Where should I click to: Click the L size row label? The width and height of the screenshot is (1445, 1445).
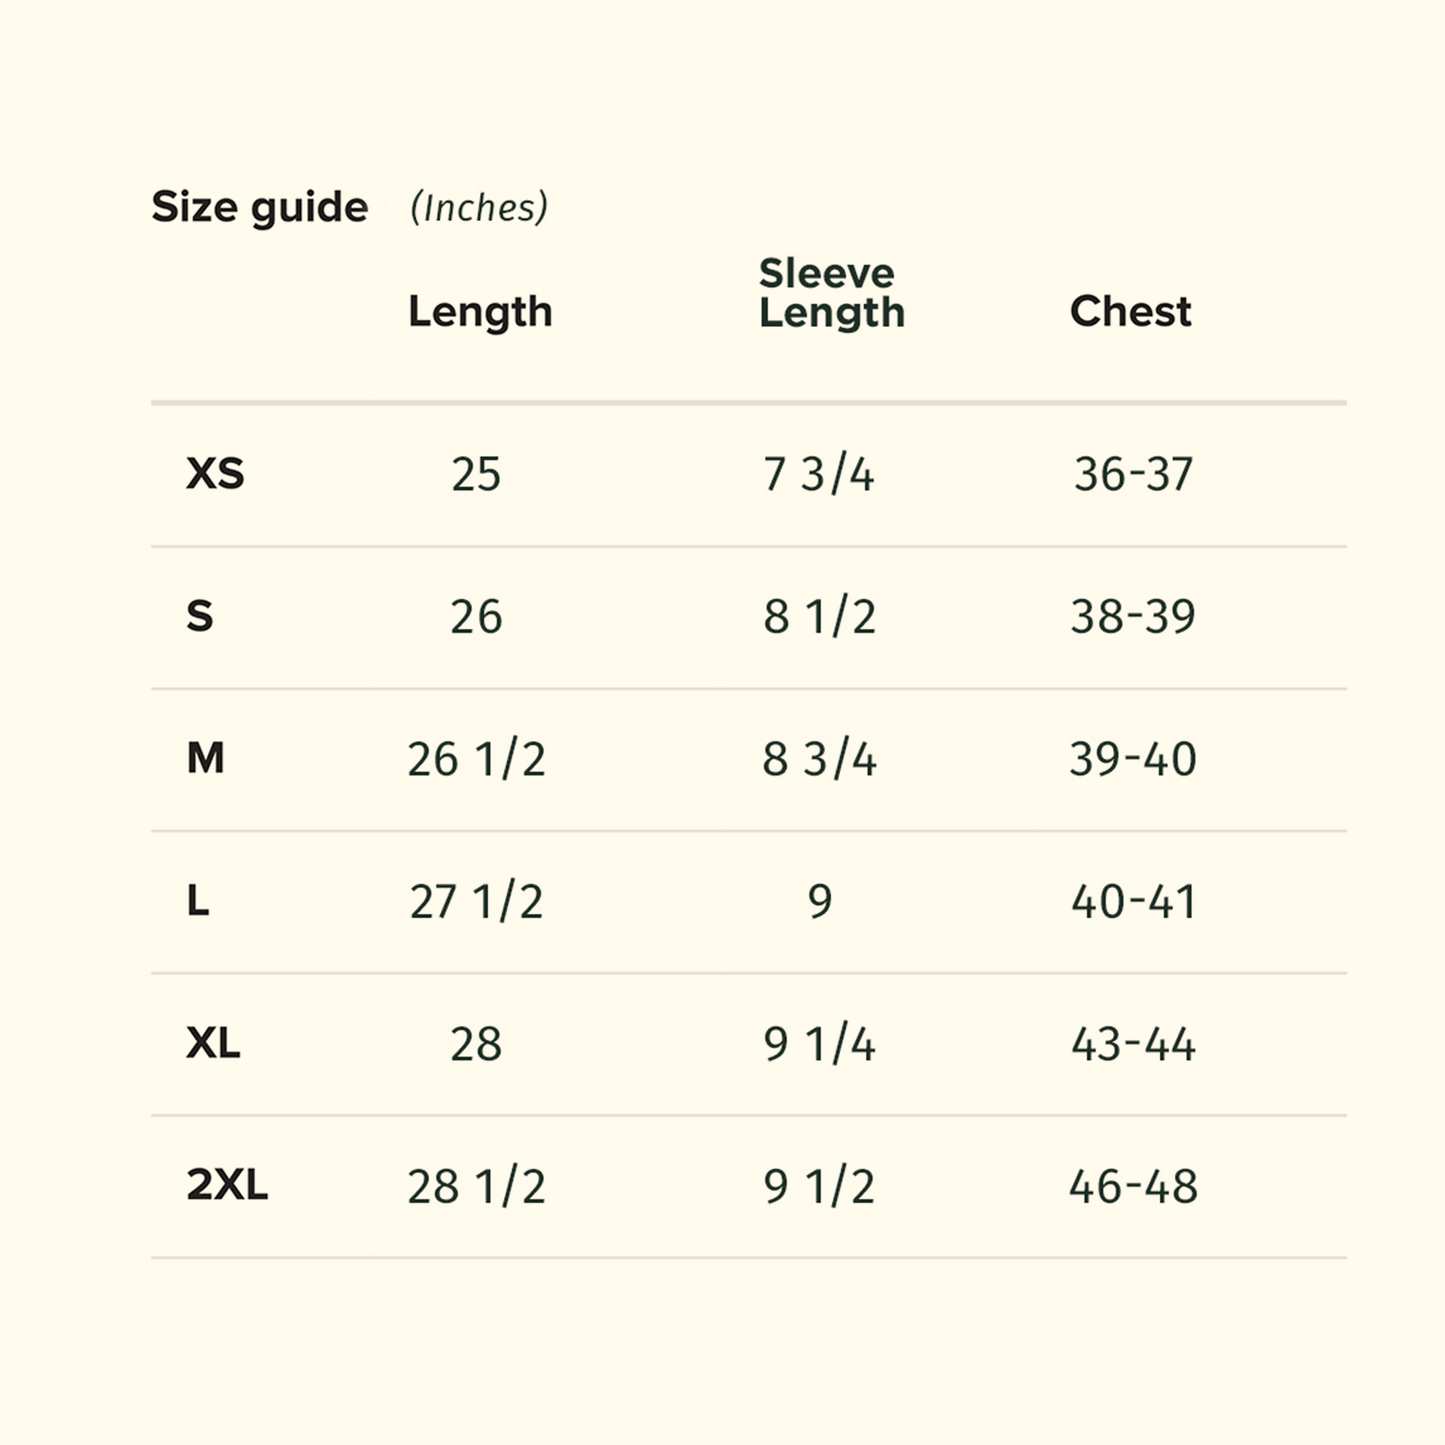pyautogui.click(x=198, y=901)
